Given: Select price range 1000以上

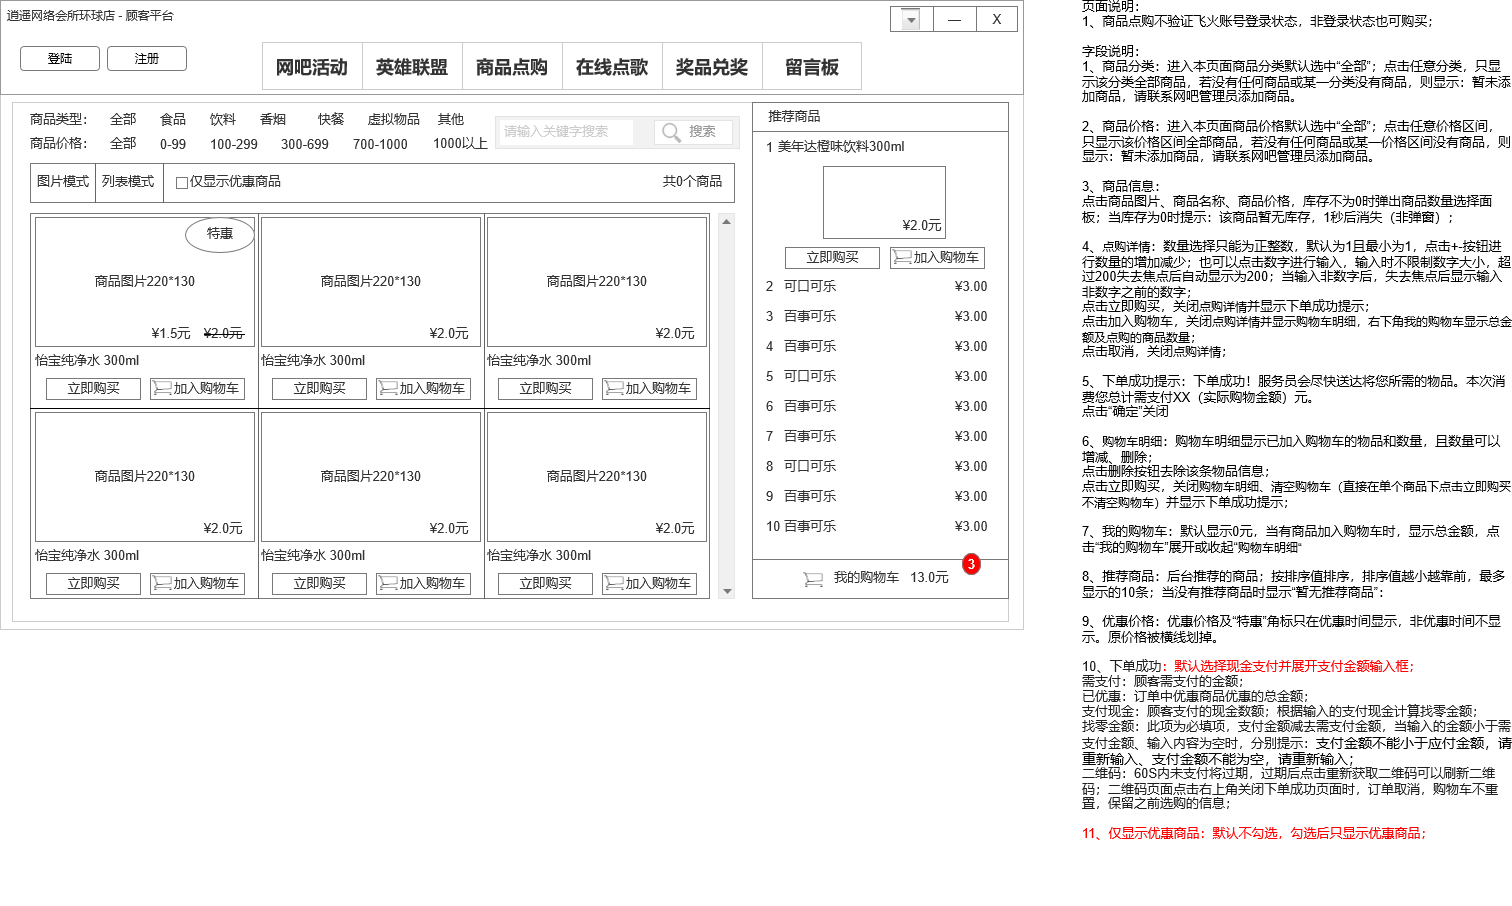Looking at the screenshot, I should [x=460, y=144].
